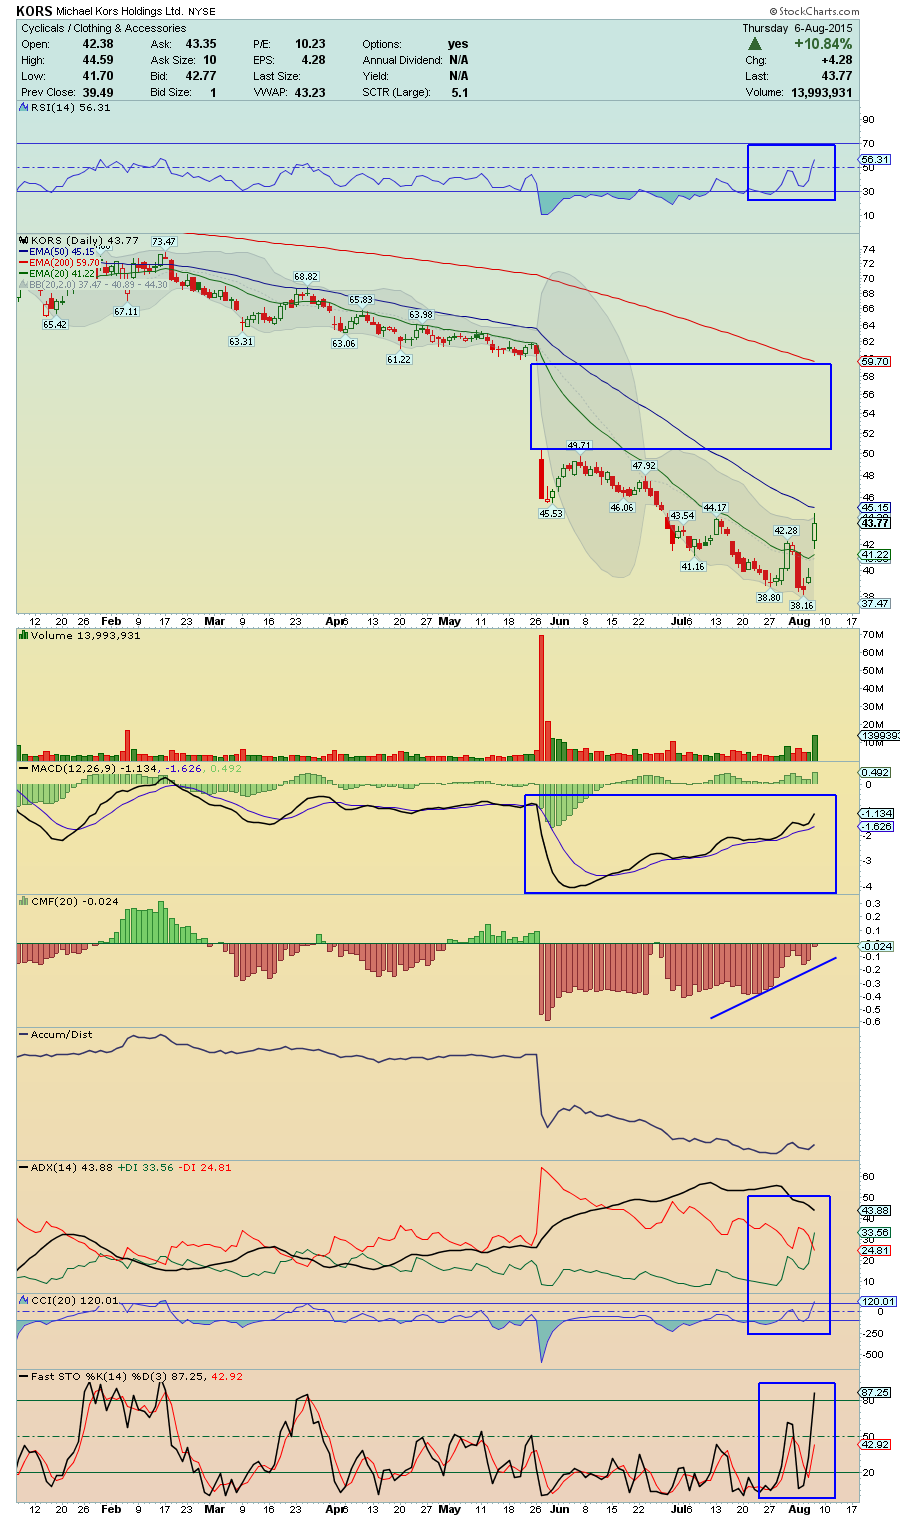Click the green line marker for EMA(20) legend
The width and height of the screenshot is (900, 1518).
(x=24, y=274)
